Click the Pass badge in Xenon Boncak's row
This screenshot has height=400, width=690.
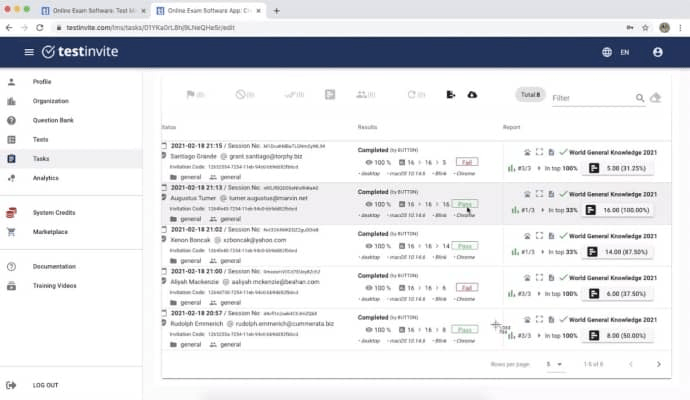tap(465, 246)
